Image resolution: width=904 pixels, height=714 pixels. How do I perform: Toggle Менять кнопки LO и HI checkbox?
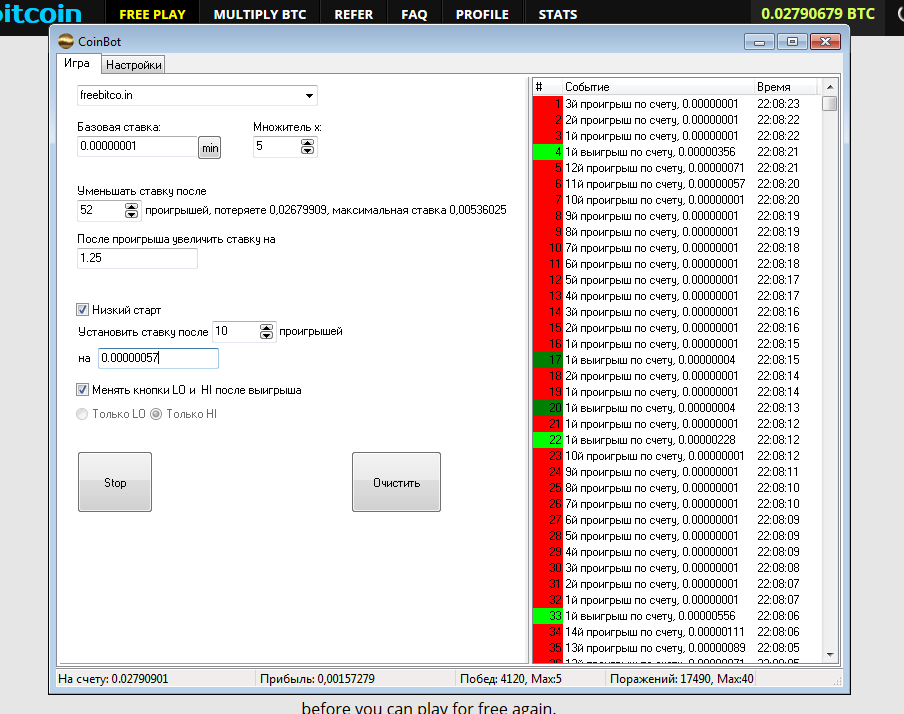point(82,390)
